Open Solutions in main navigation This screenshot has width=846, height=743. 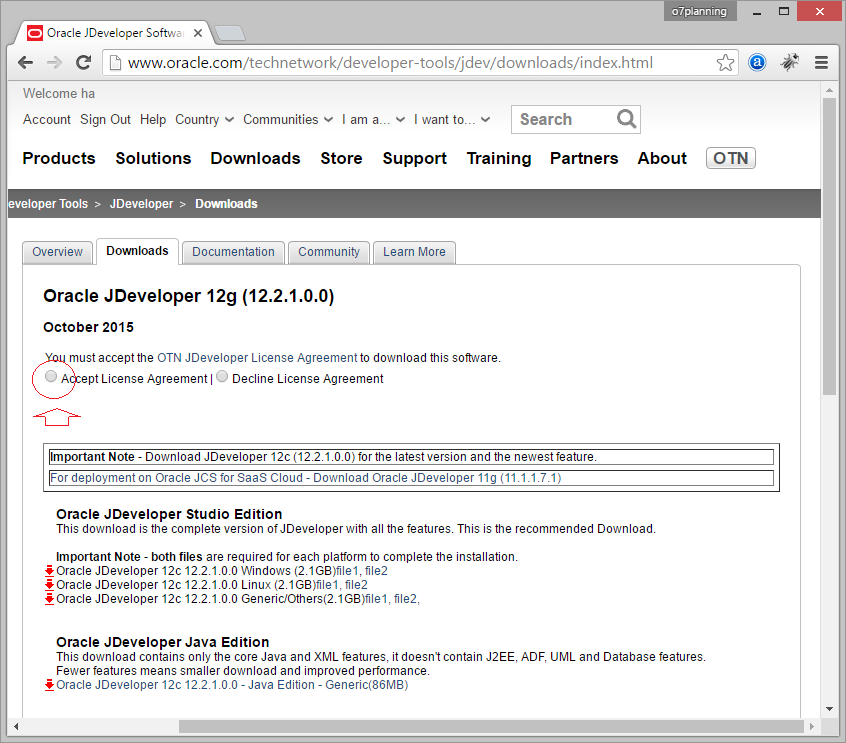153,158
